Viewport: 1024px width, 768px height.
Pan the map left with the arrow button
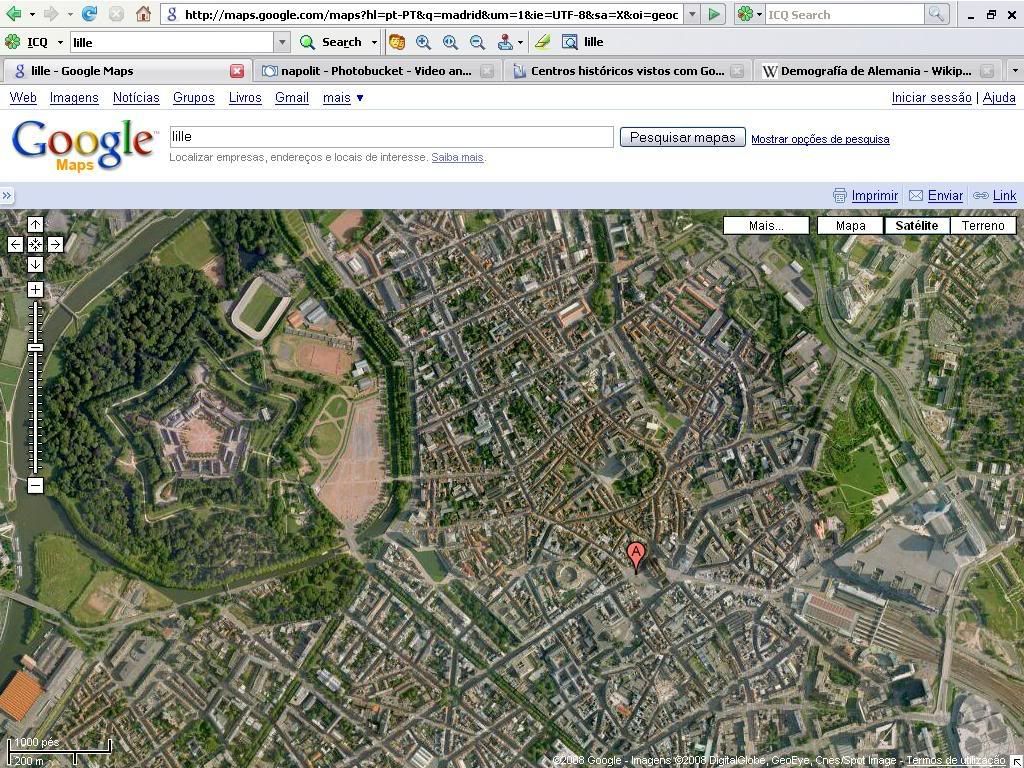15,244
